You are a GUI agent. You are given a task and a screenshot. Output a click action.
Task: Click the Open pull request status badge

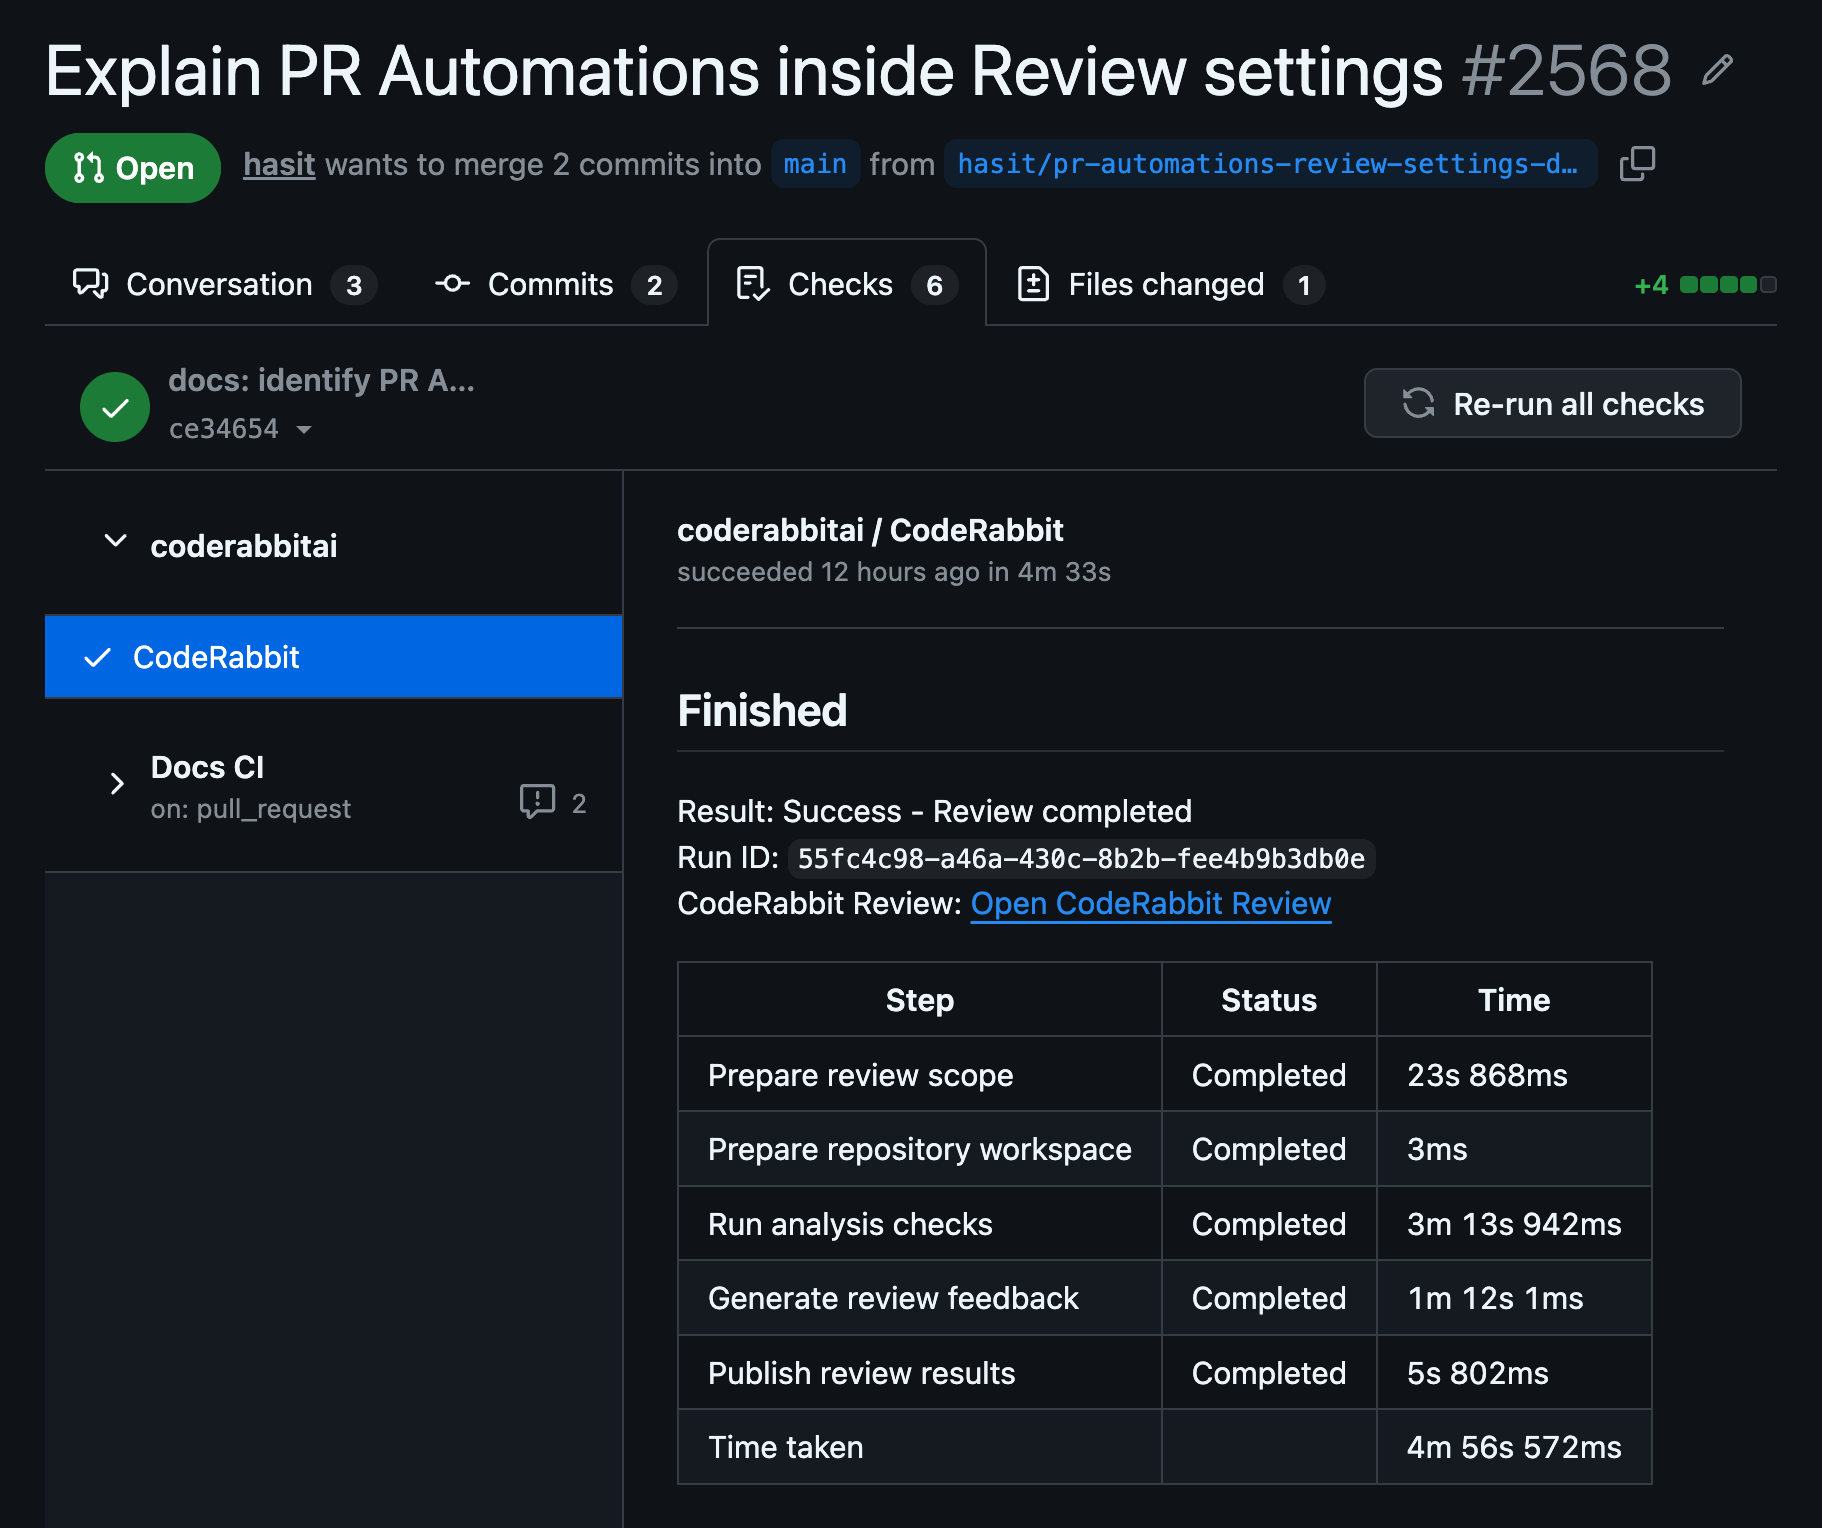(x=133, y=168)
